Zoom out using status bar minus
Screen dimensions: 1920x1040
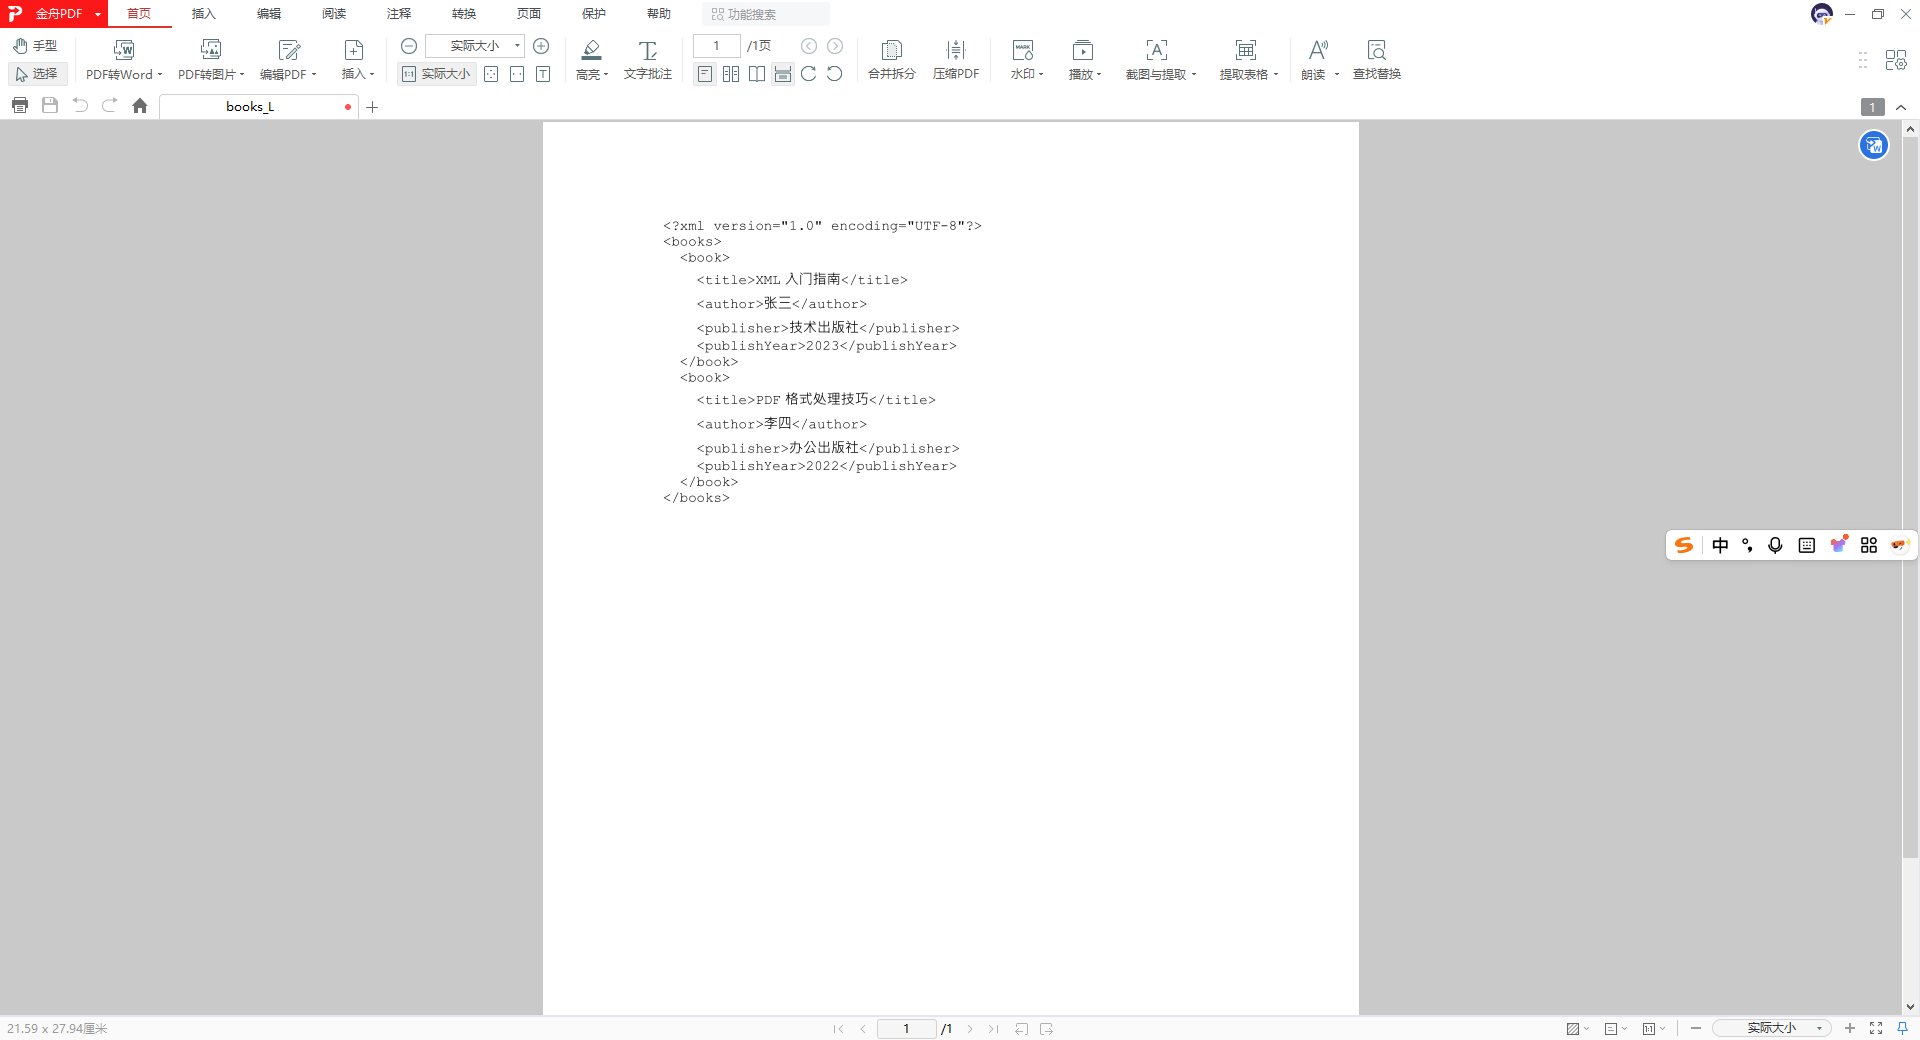point(1696,1028)
